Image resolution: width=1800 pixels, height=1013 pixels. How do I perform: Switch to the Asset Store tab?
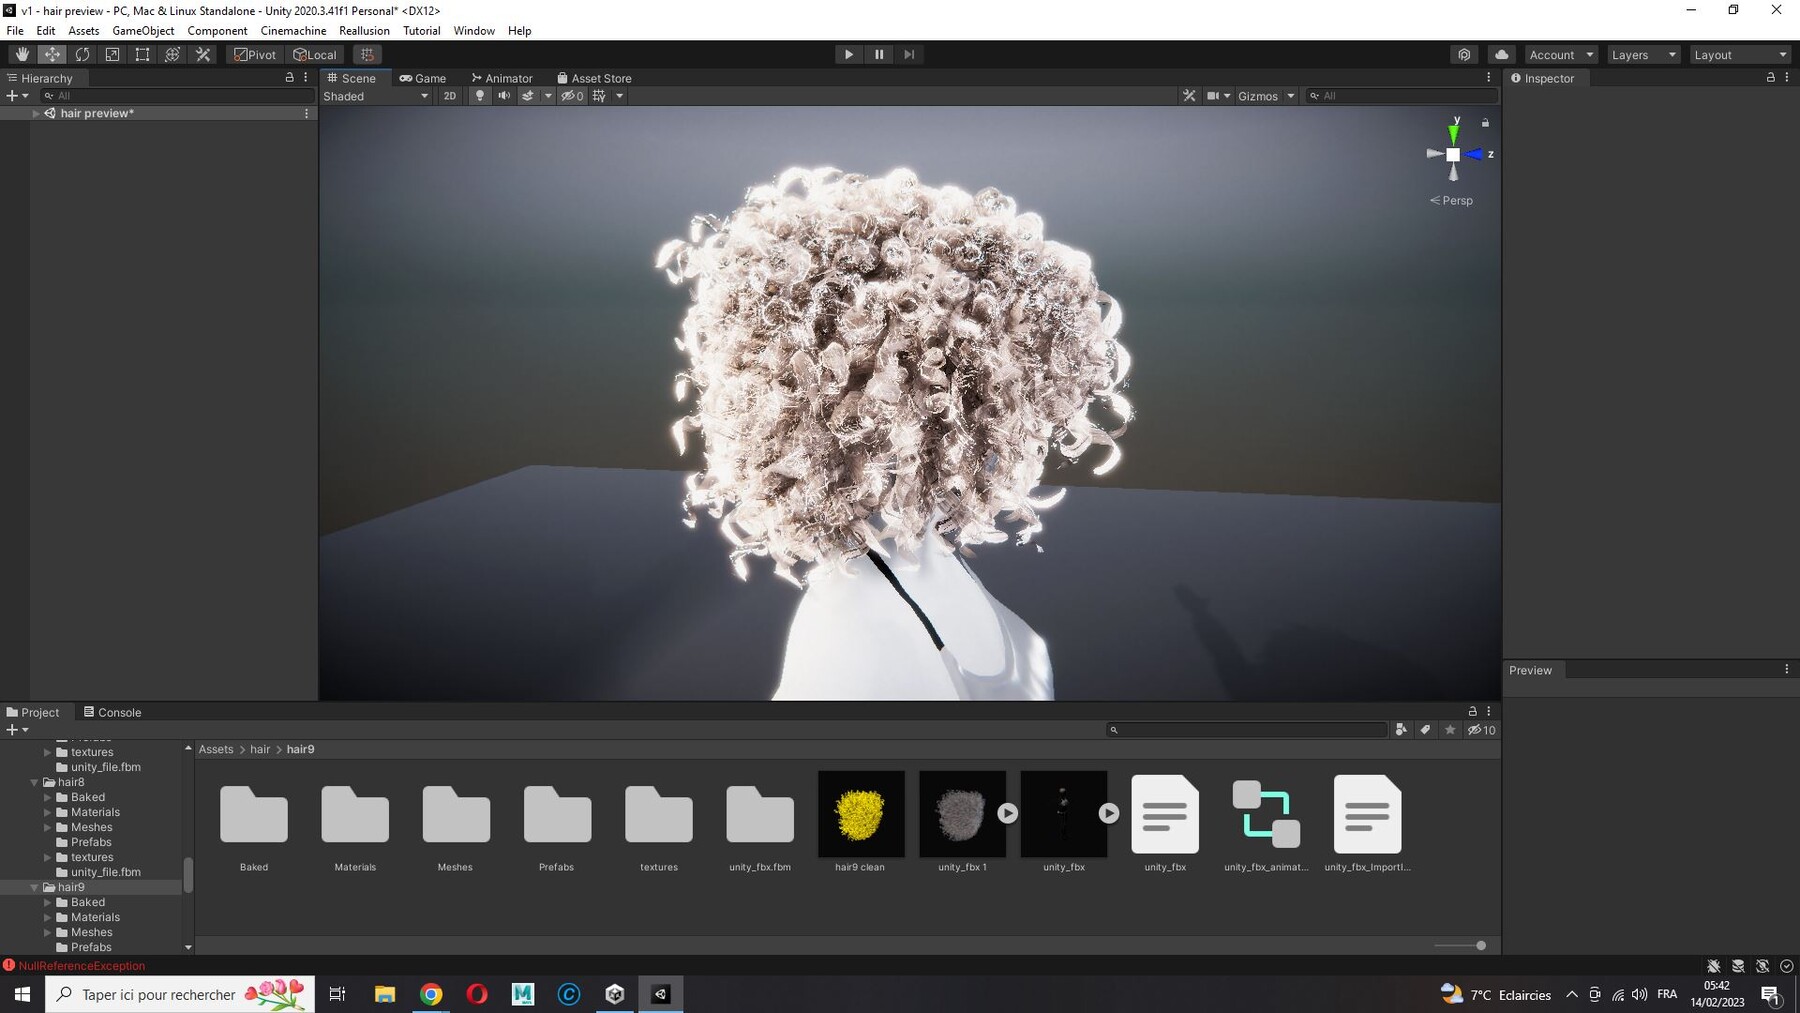point(594,78)
